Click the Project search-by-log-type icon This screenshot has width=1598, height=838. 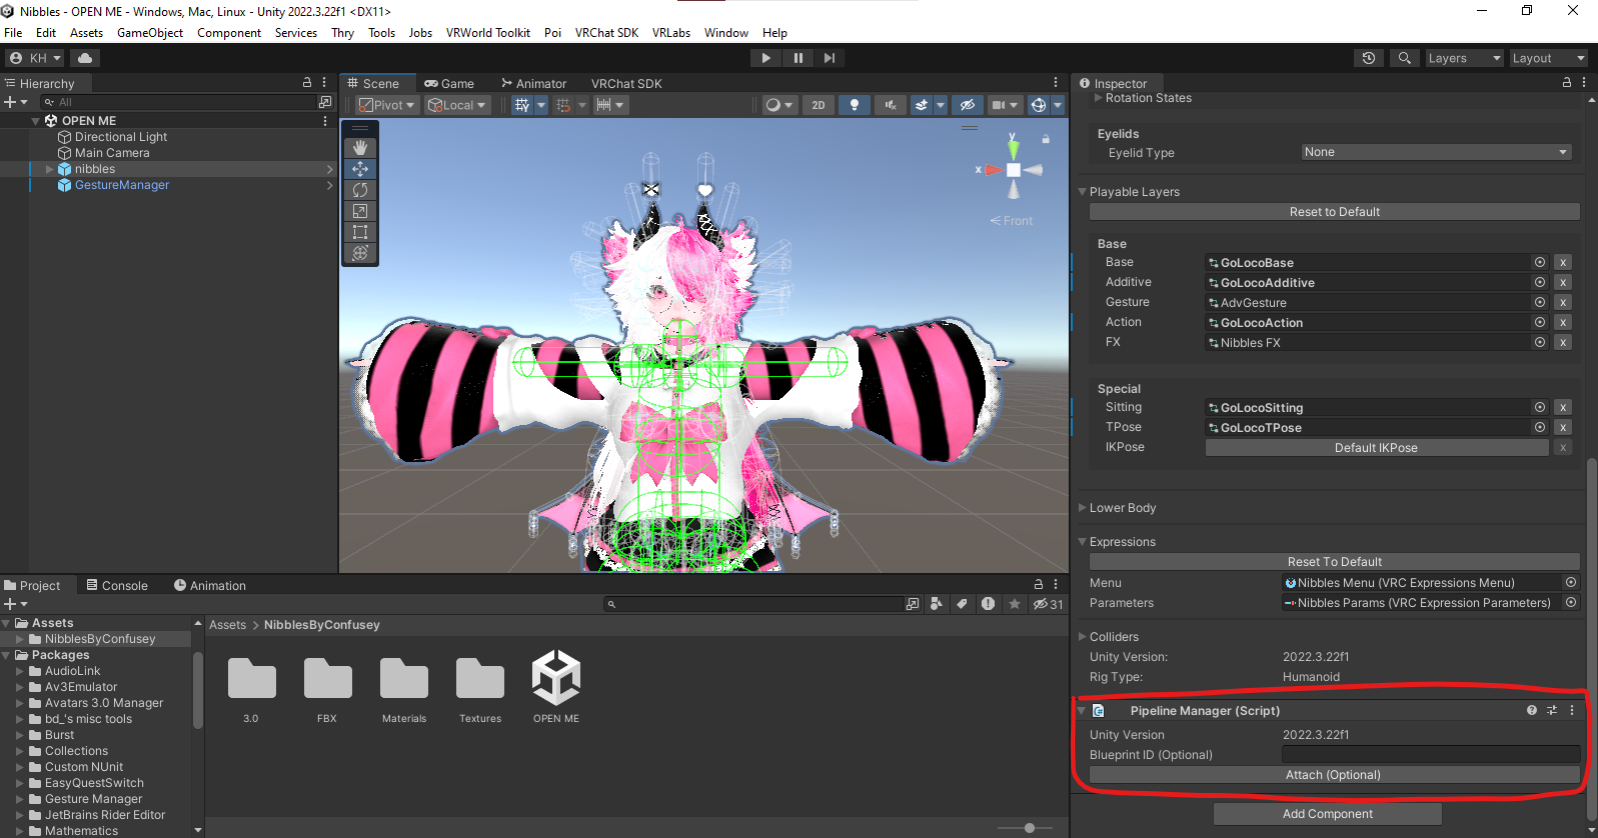point(988,604)
